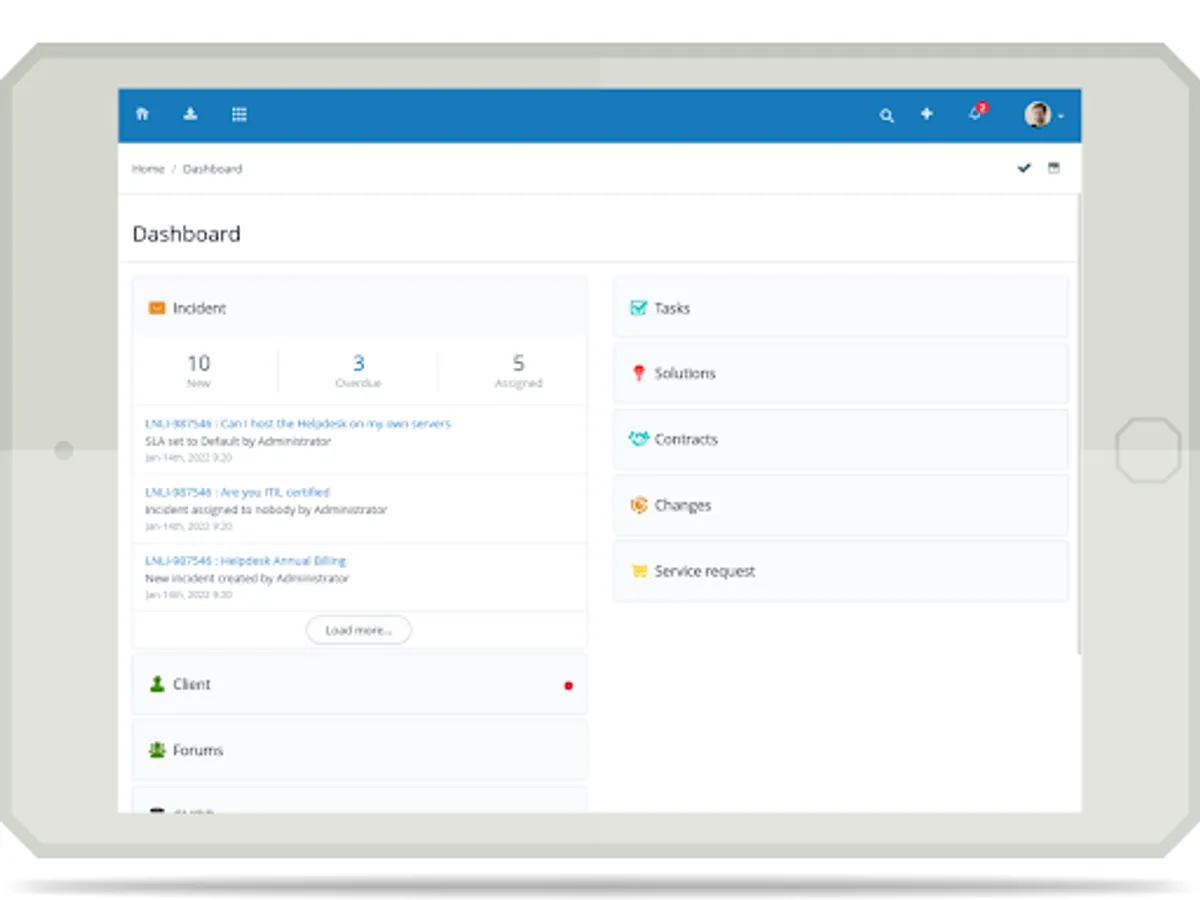Click the plus add-new icon
The height and width of the screenshot is (900, 1200).
(927, 115)
